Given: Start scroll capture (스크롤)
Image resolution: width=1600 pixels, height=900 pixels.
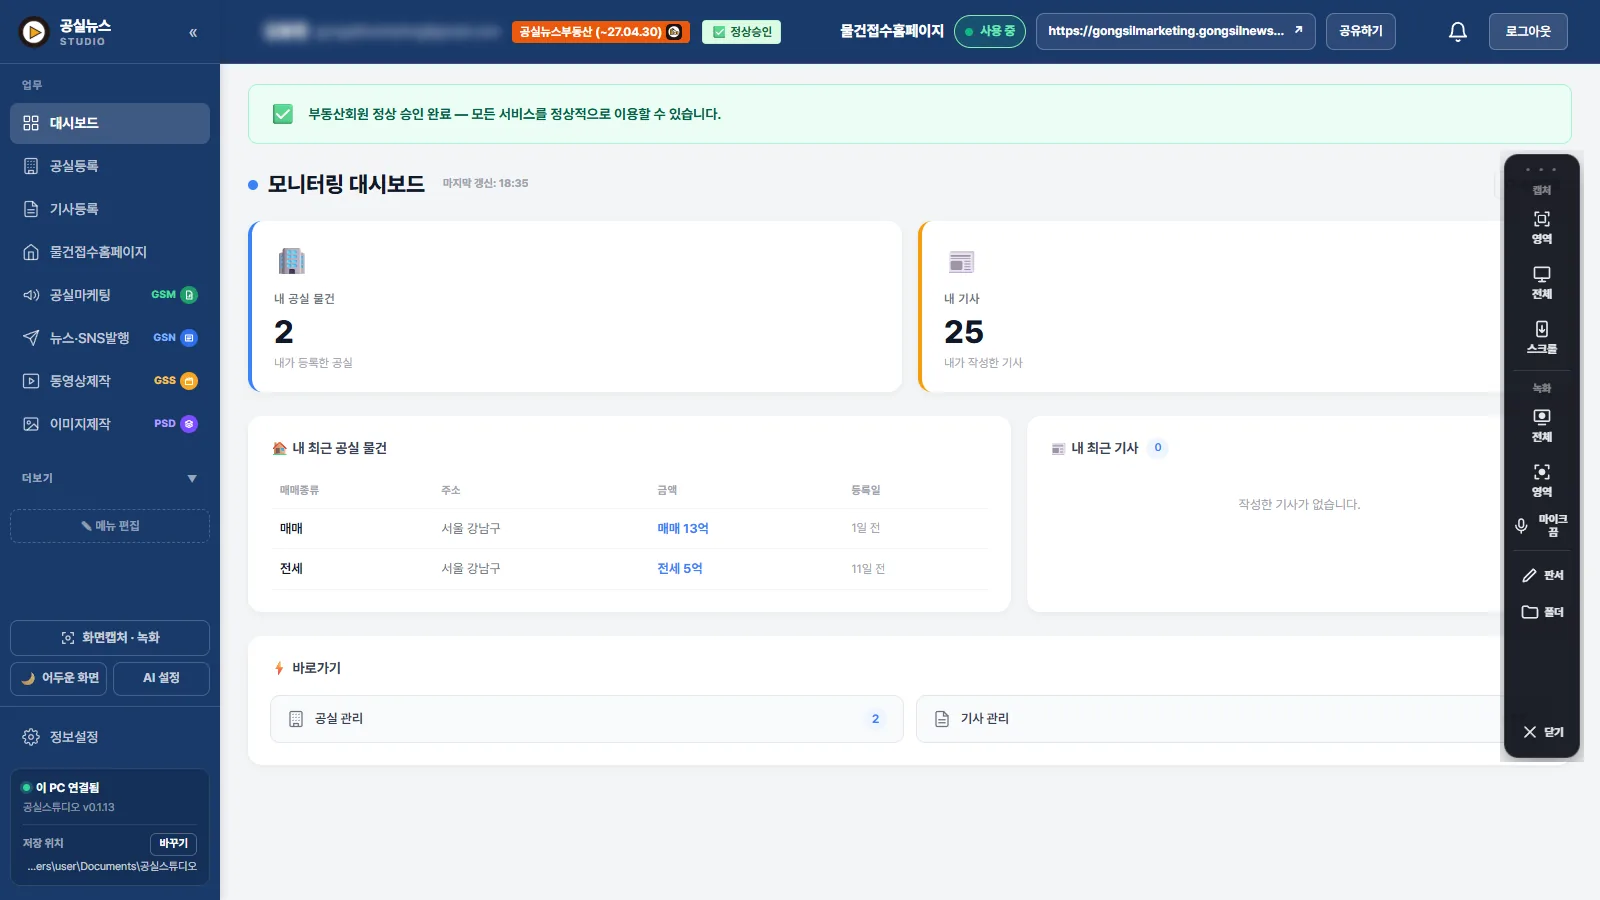Looking at the screenshot, I should [1542, 337].
